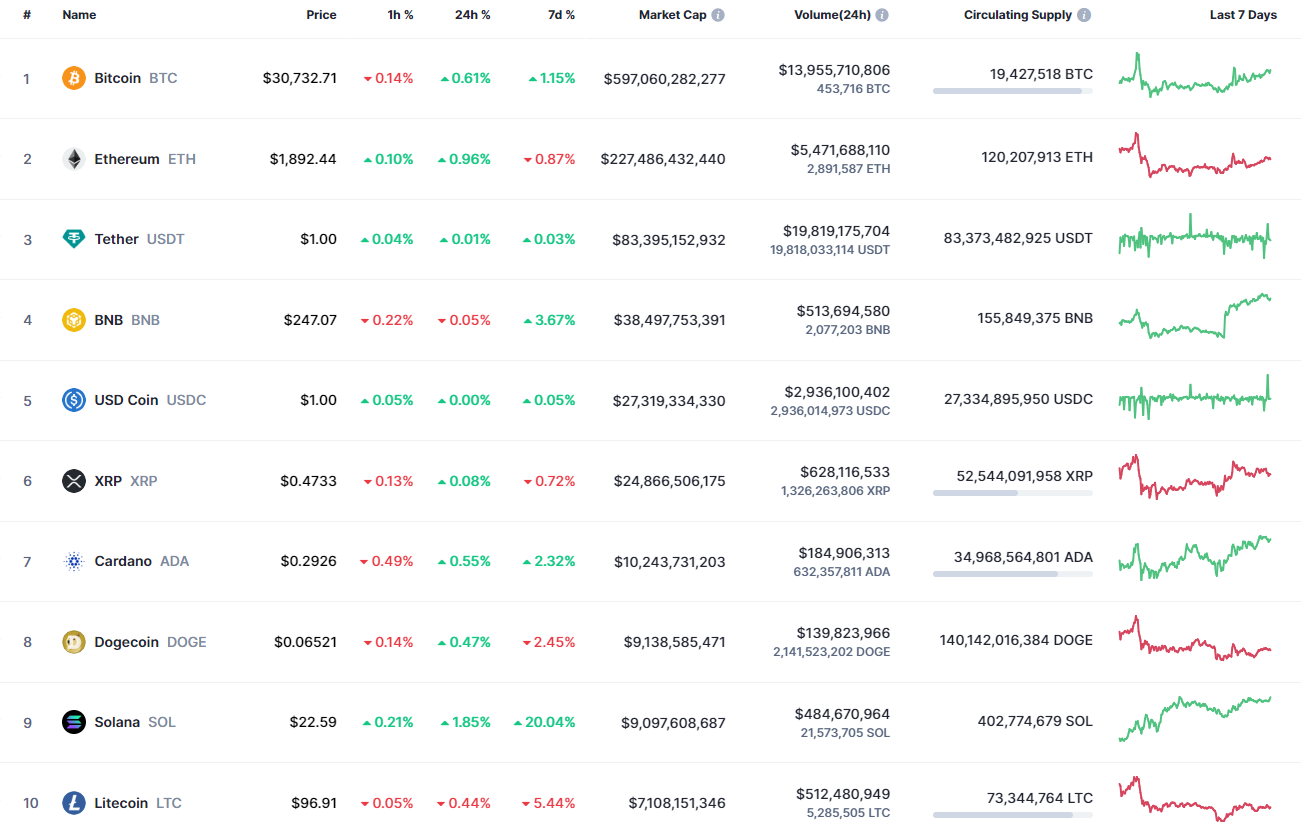Click the XRP logo icon

74,480
